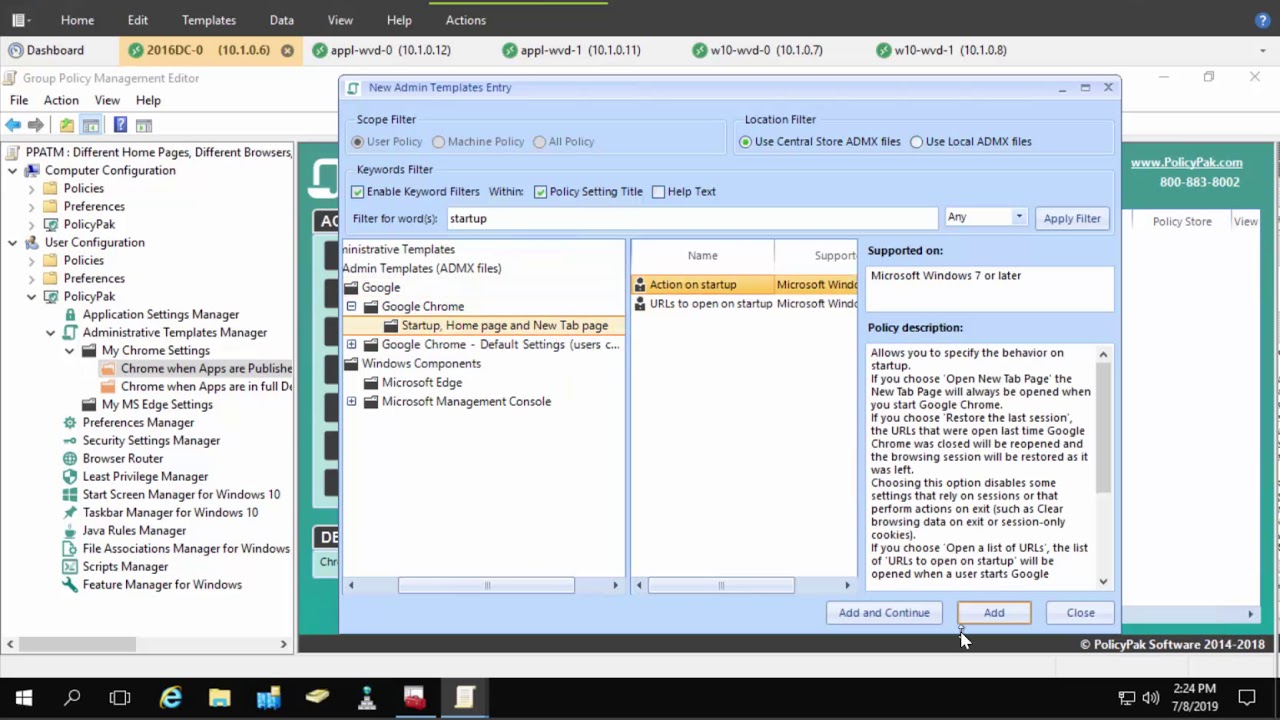The height and width of the screenshot is (720, 1280).
Task: Click the Close button in the dialog
Action: pyautogui.click(x=1080, y=613)
